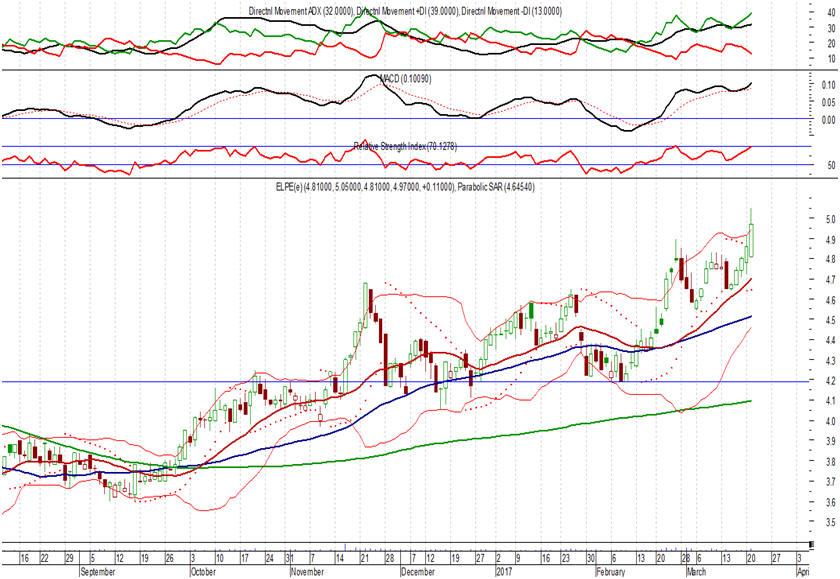The width and height of the screenshot is (840, 579).
Task: Click the 40 value on ADX axis
Action: 831,12
